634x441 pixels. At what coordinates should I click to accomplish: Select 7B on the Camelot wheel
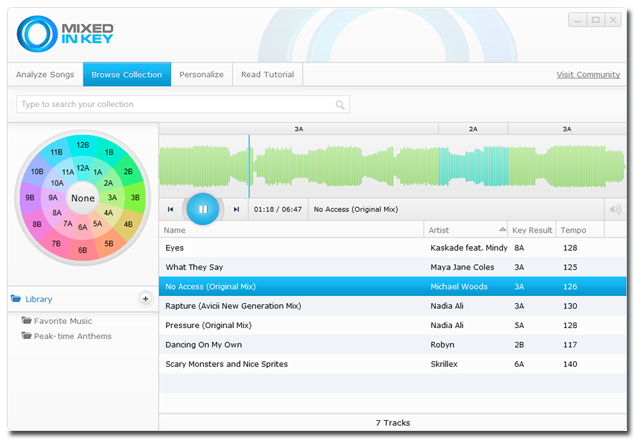tap(56, 243)
